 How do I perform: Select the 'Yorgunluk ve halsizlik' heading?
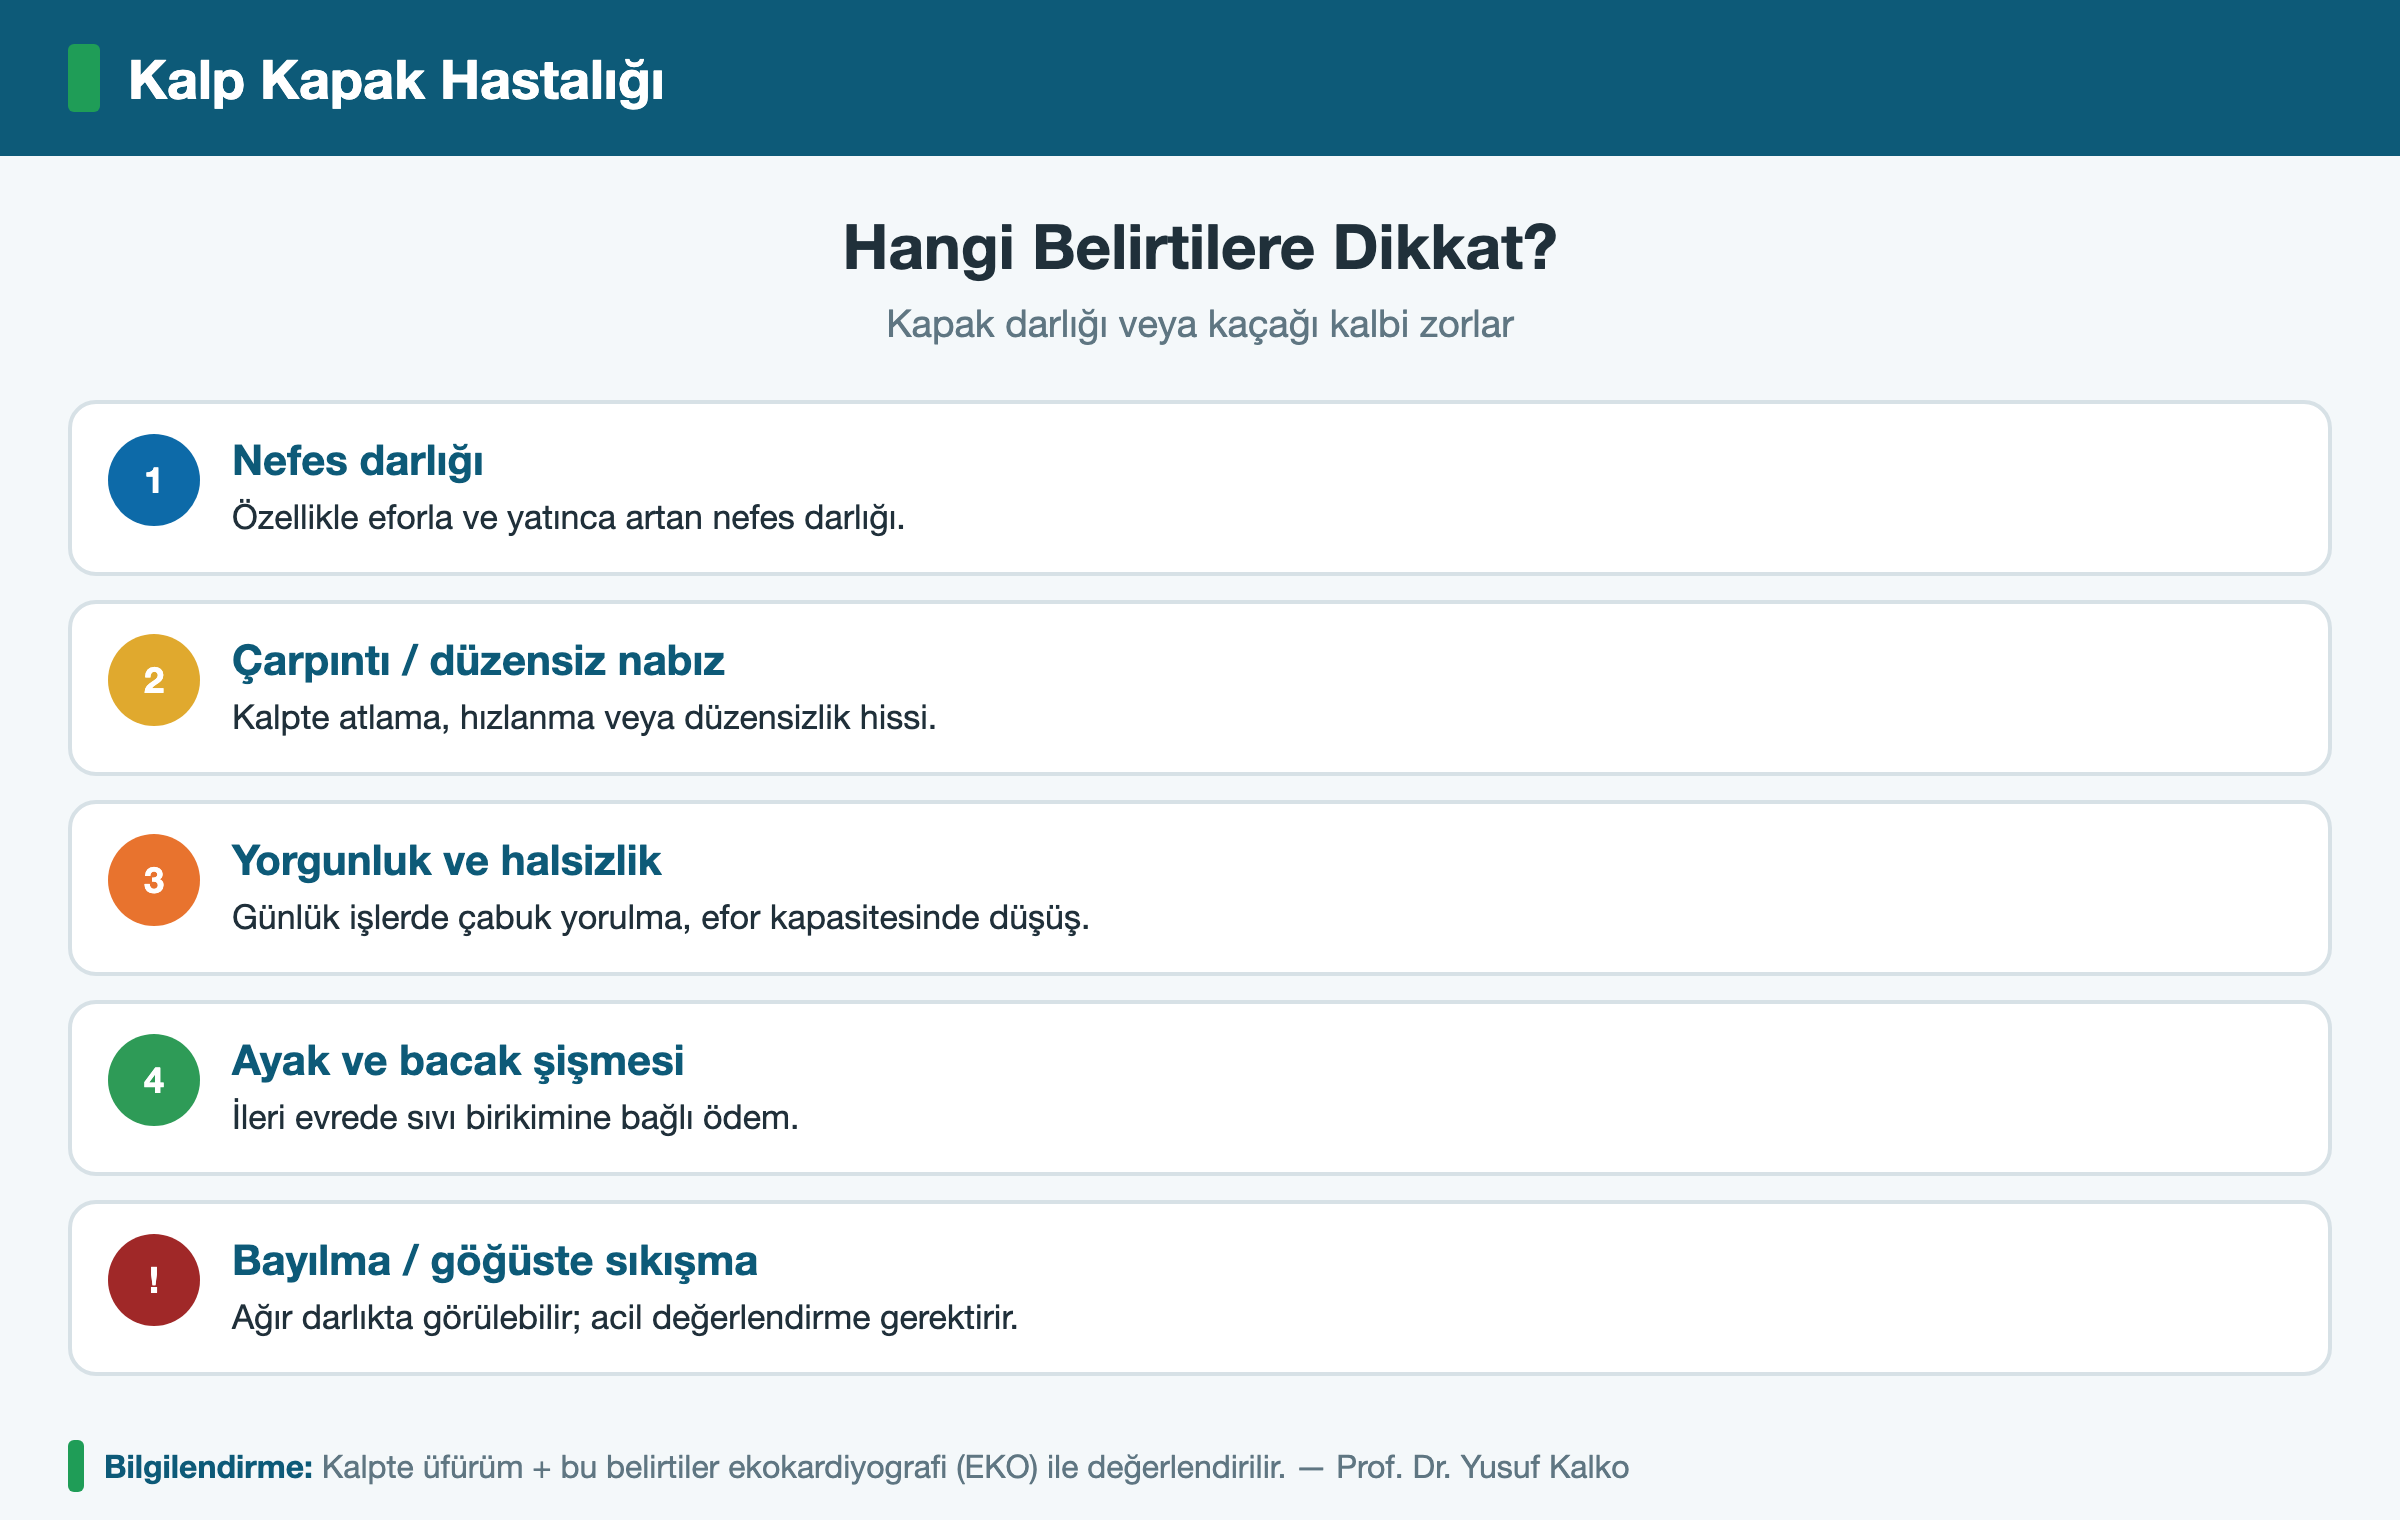point(446,861)
